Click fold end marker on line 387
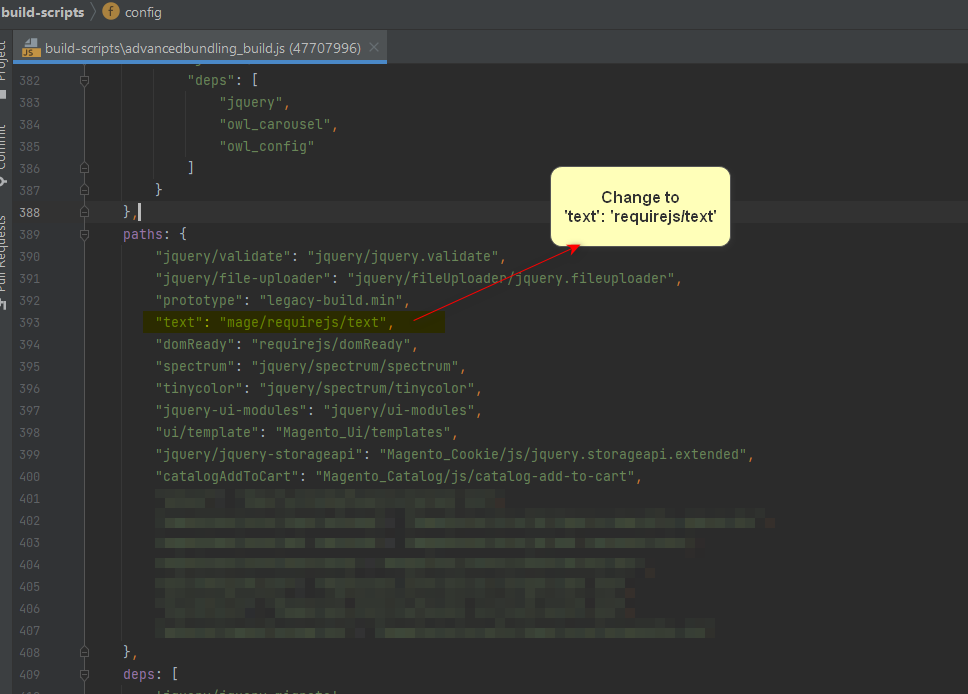Viewport: 968px width, 694px height. click(84, 190)
